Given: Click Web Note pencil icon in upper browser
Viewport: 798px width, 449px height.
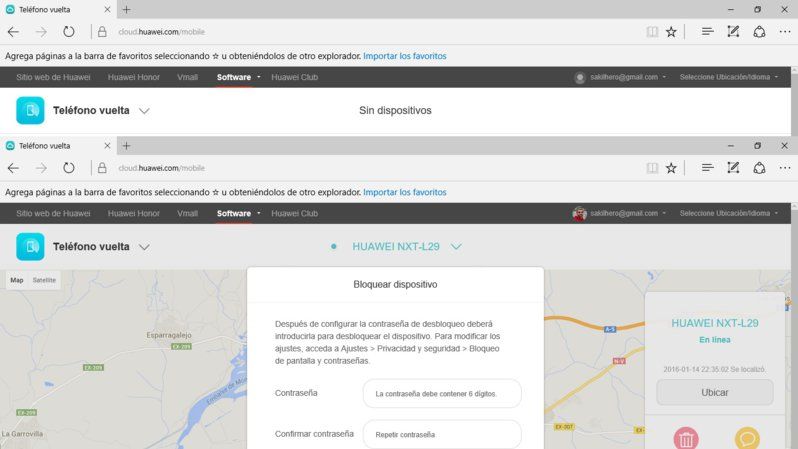Looking at the screenshot, I should 733,32.
